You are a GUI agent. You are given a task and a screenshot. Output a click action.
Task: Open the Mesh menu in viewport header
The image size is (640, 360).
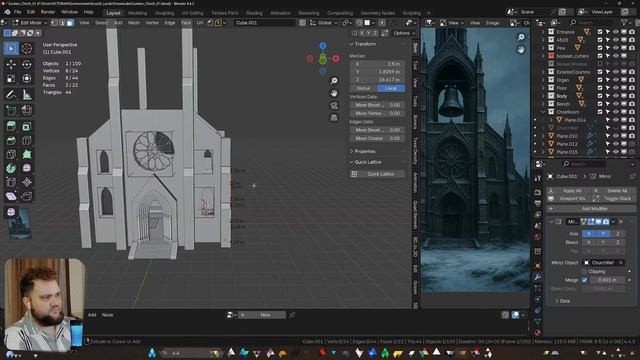tap(134, 23)
